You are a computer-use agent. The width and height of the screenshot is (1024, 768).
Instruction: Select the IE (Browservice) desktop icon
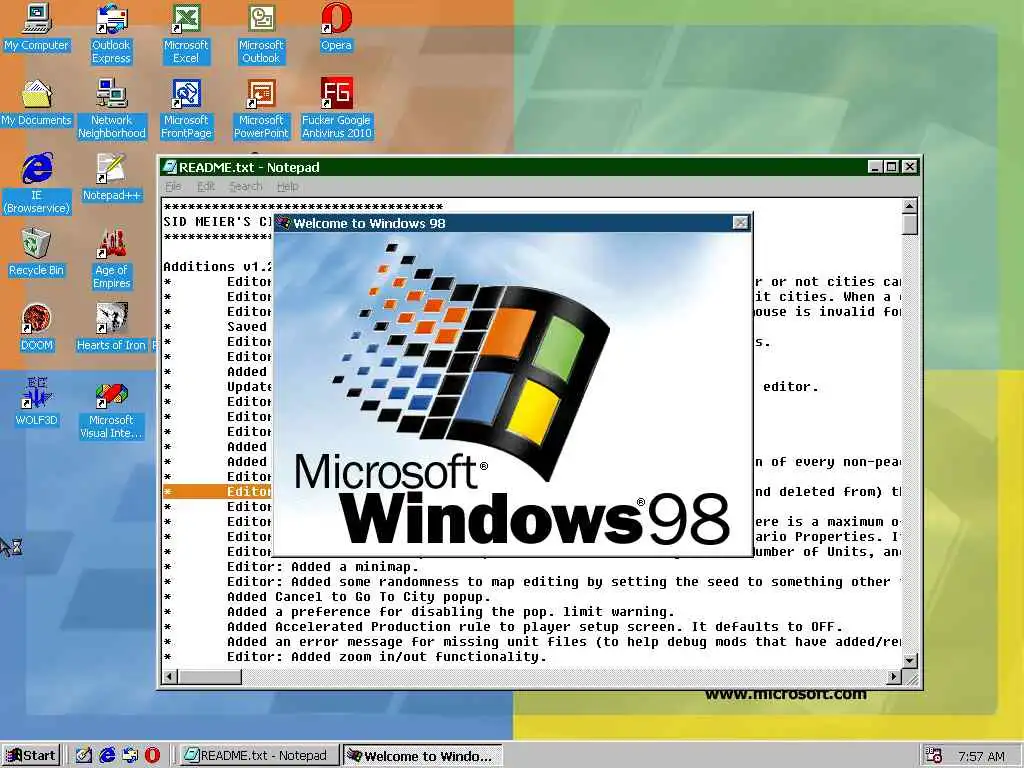(x=37, y=184)
